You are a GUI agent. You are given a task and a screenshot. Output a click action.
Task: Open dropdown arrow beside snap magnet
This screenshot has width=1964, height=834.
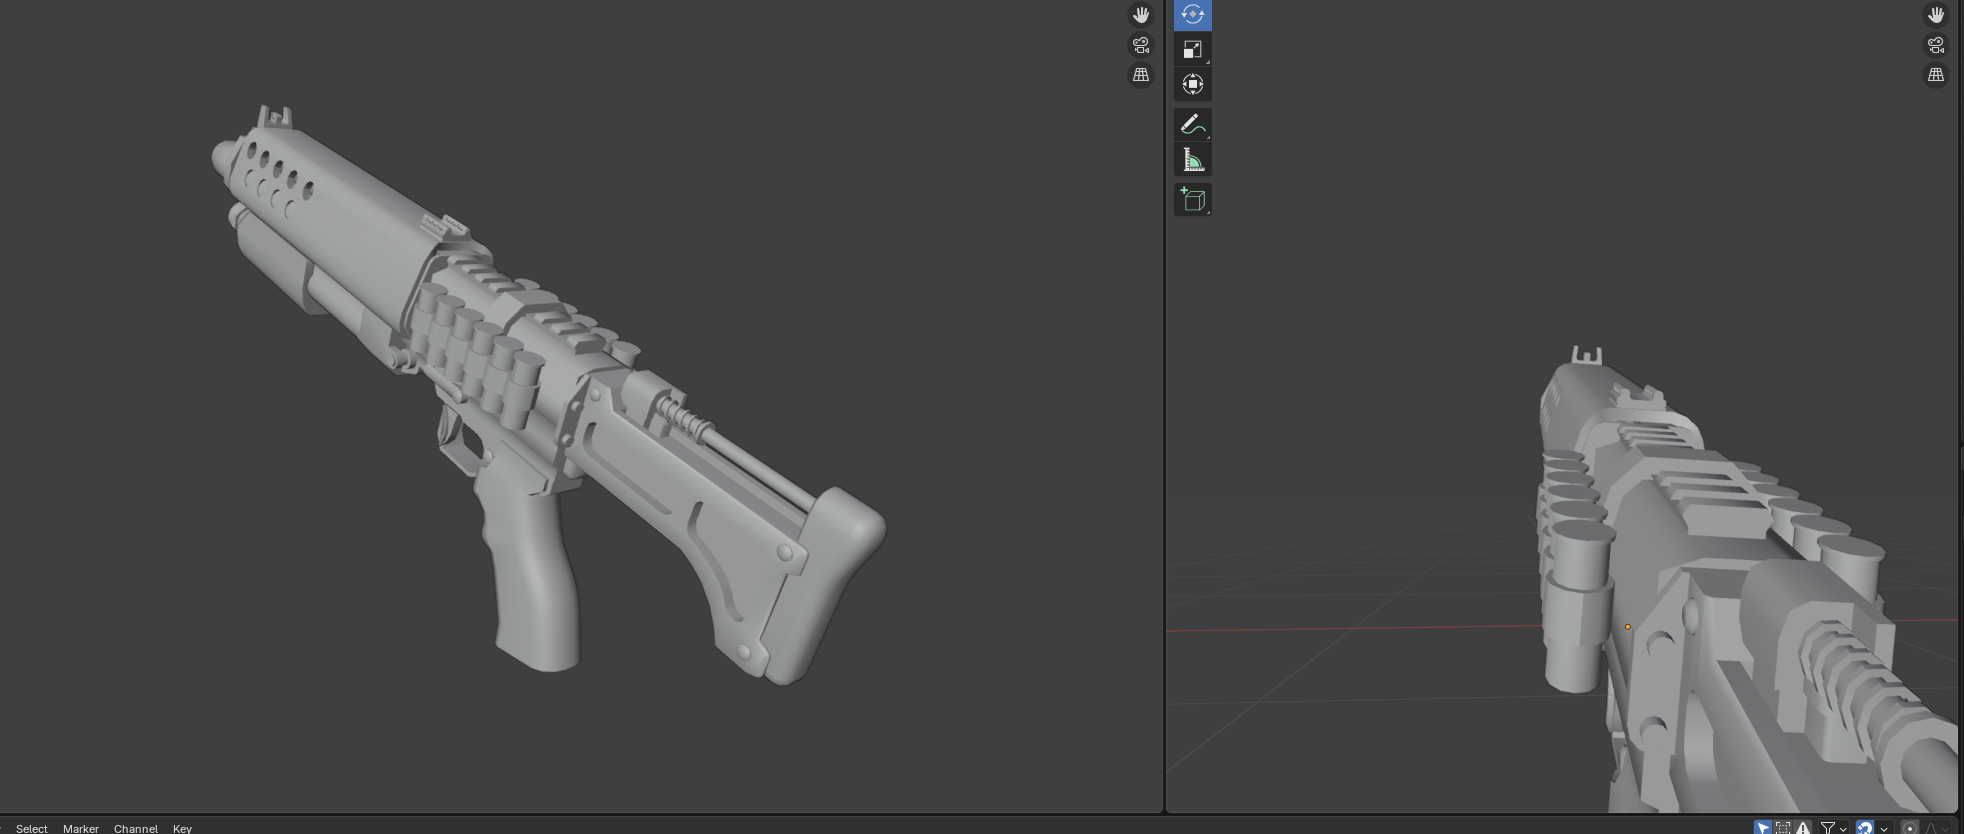[x=1884, y=828]
